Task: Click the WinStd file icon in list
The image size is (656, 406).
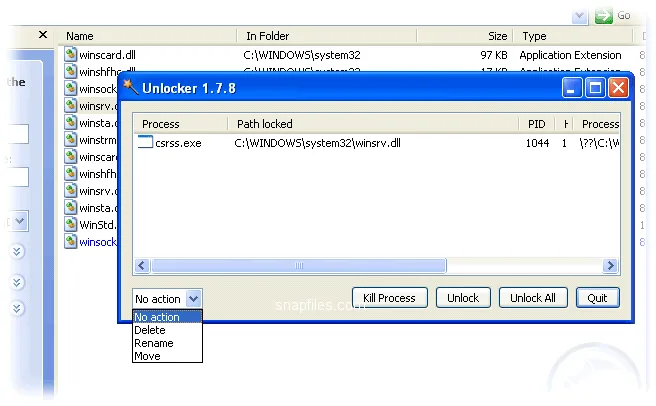Action: [71, 224]
